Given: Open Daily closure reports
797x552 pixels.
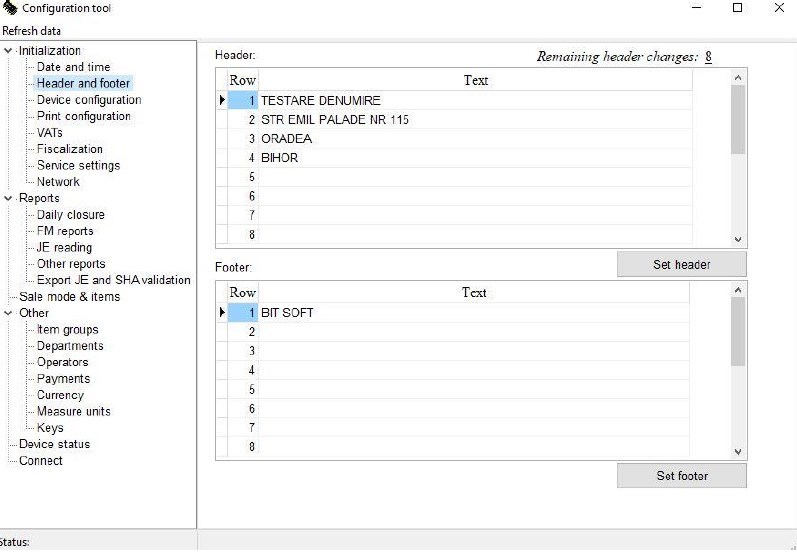Looking at the screenshot, I should pyautogui.click(x=71, y=214).
